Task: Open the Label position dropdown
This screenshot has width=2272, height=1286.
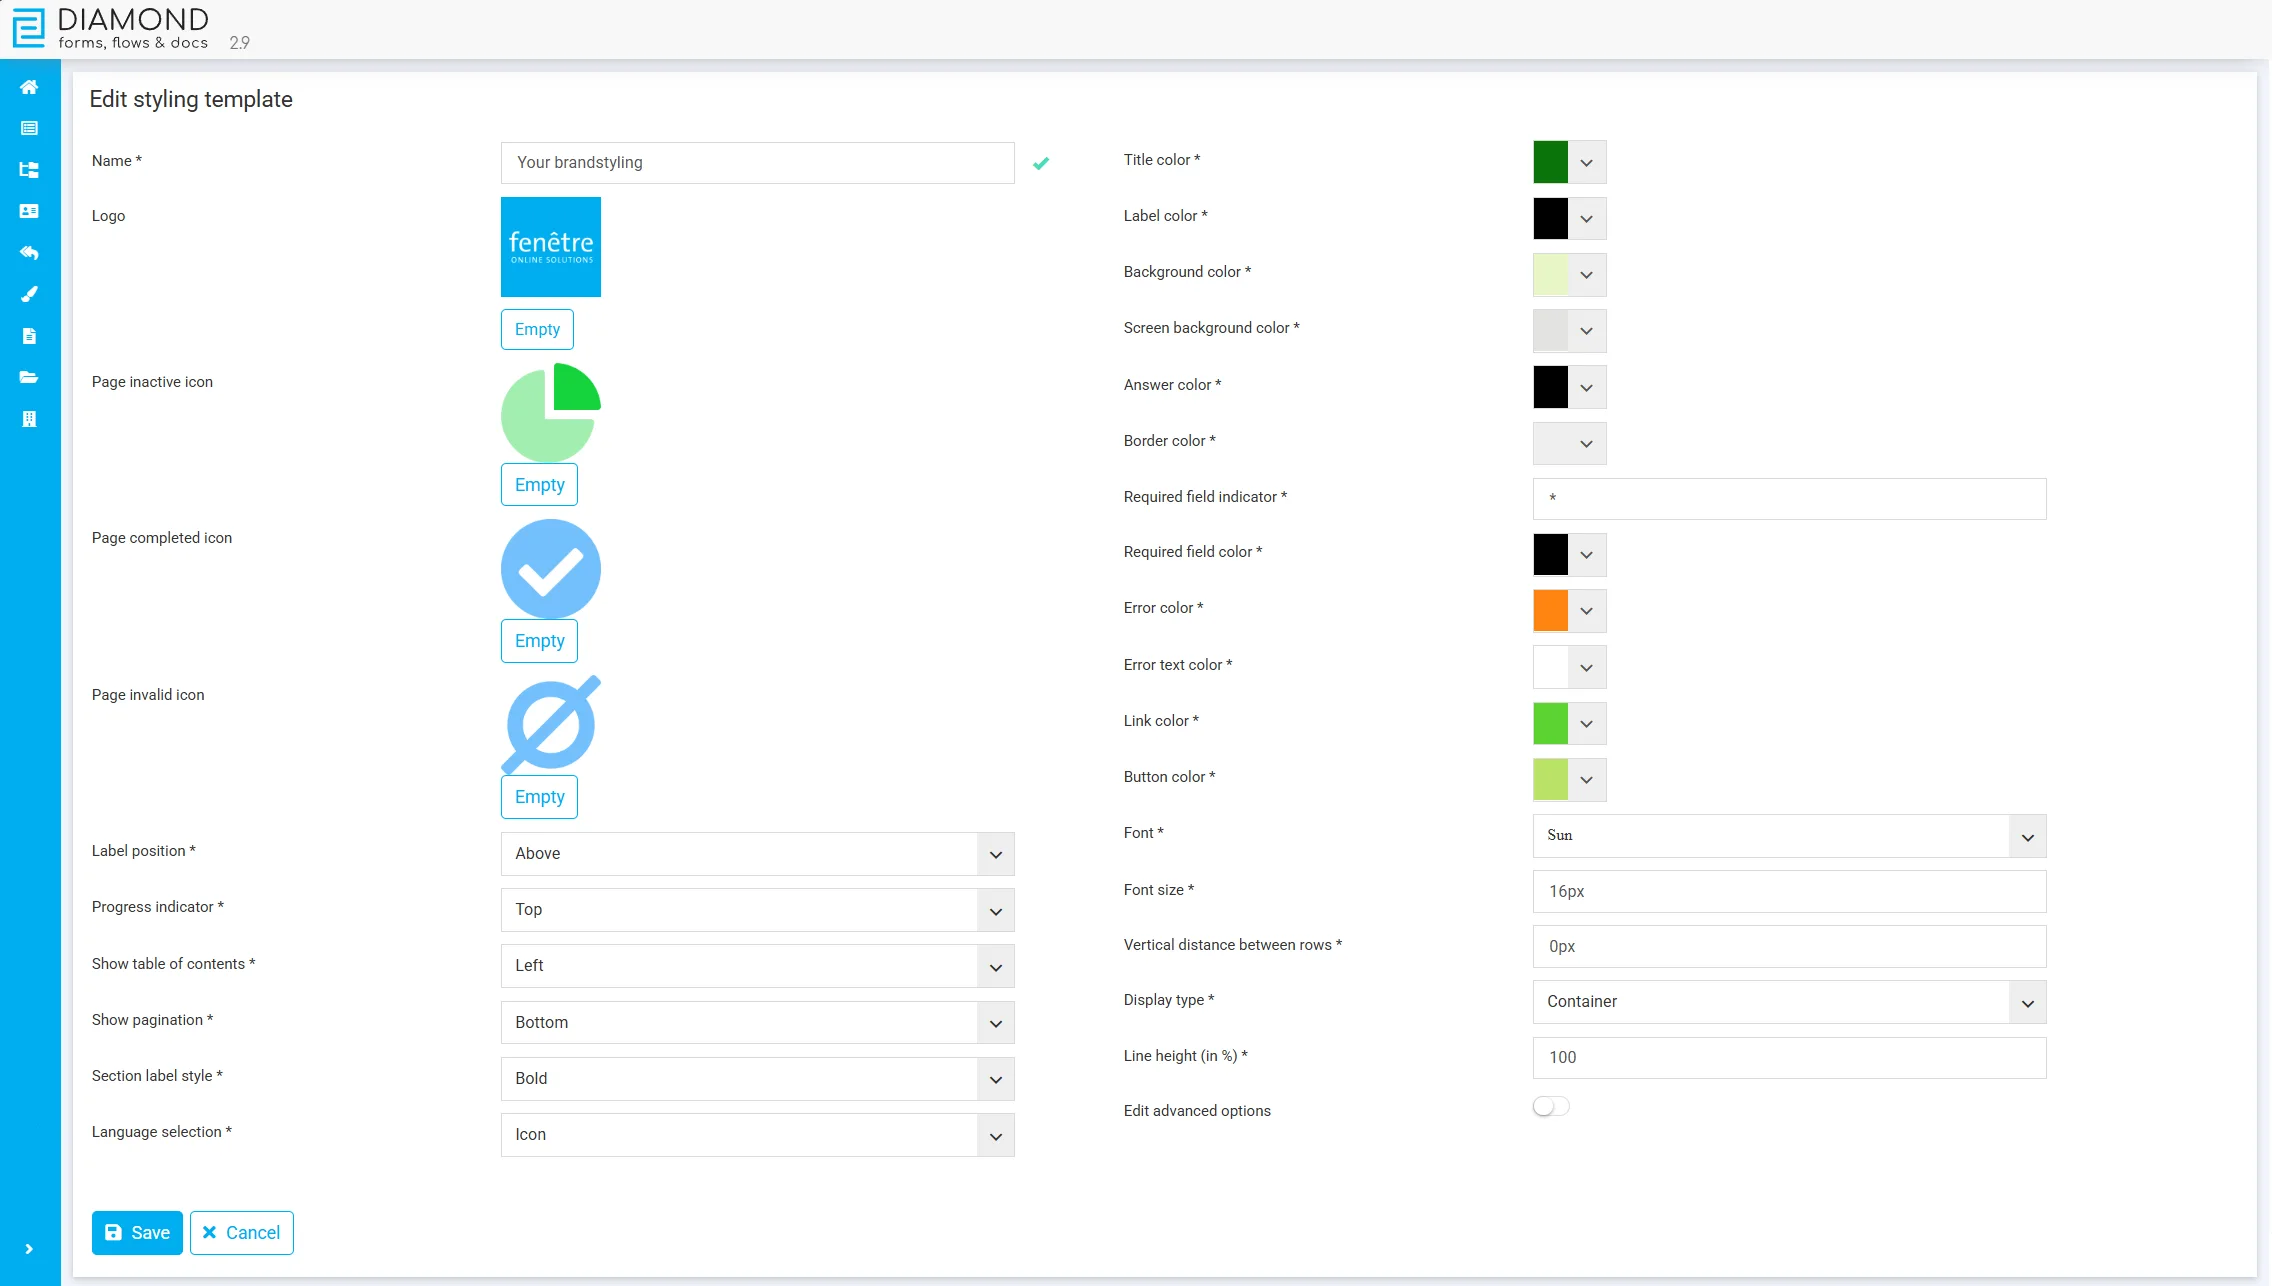Action: click(757, 854)
